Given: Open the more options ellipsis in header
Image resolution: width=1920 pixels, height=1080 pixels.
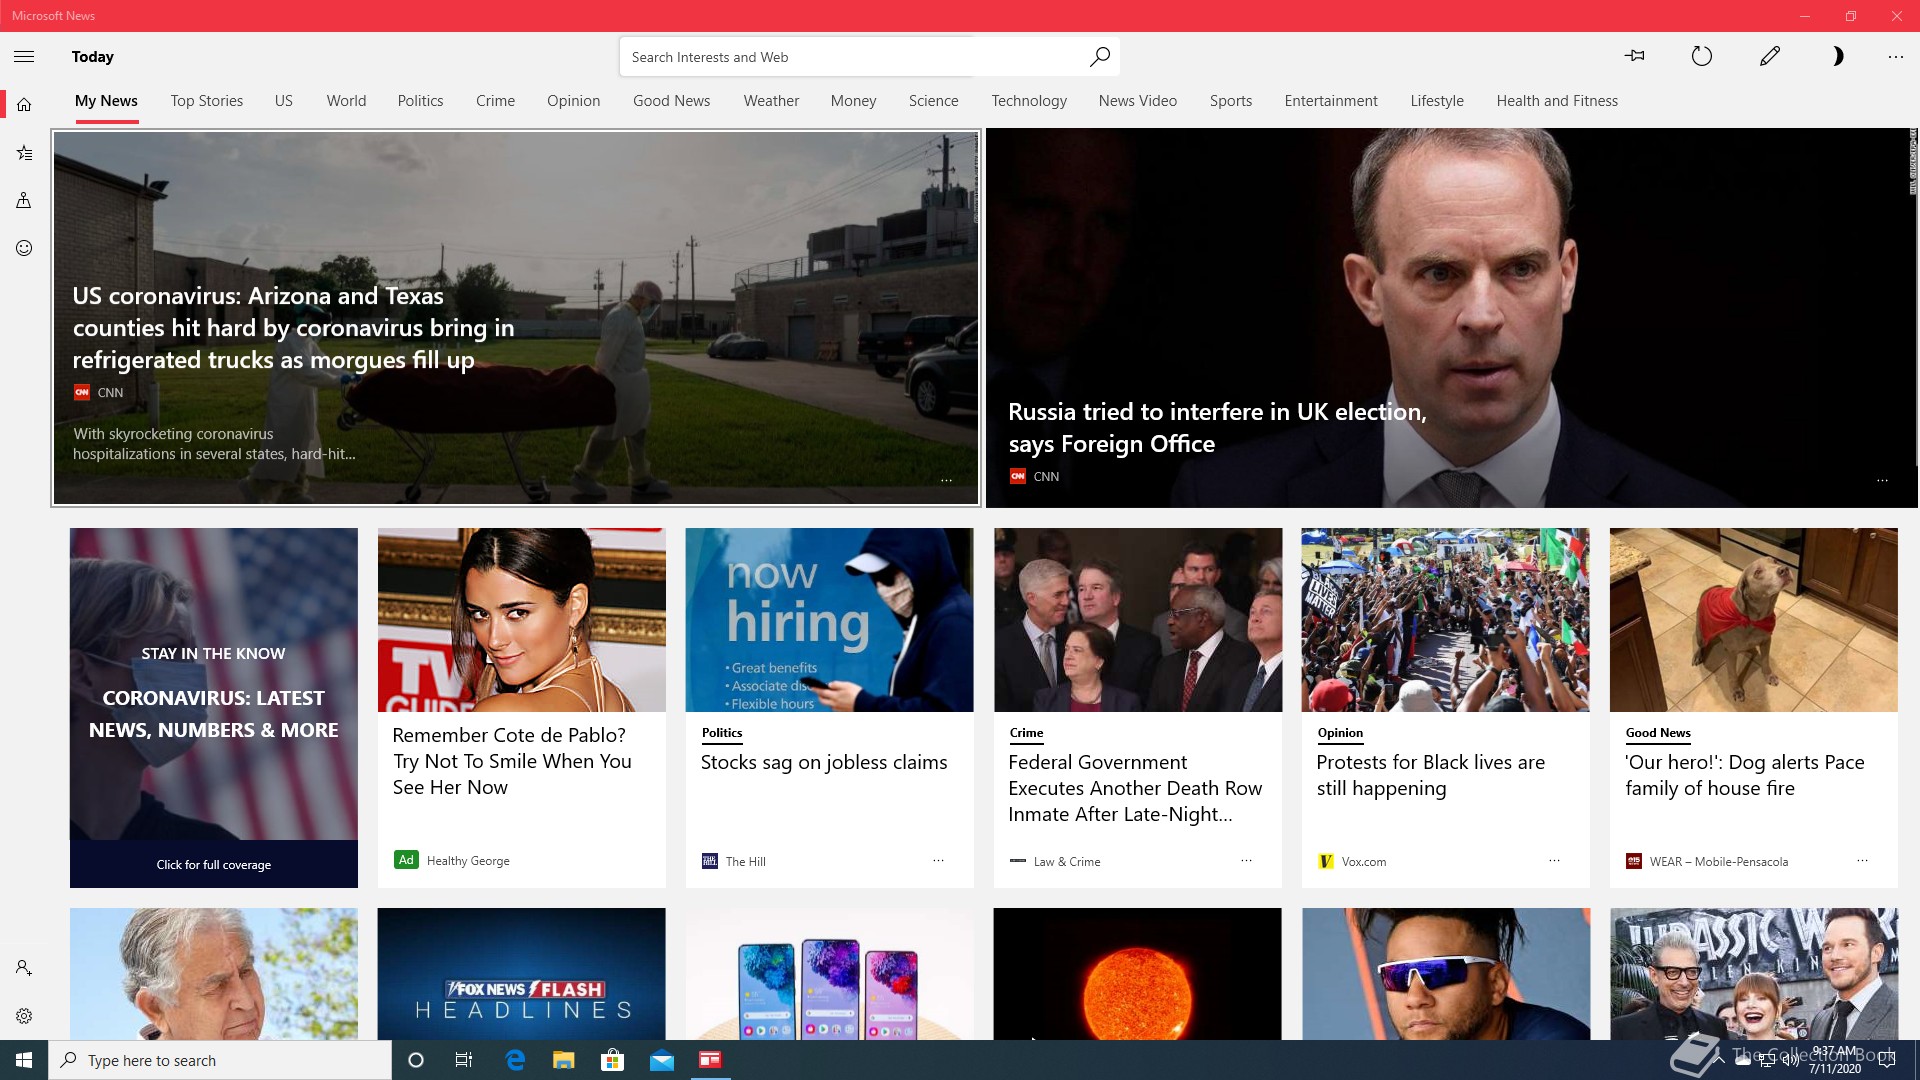Looking at the screenshot, I should pos(1896,57).
